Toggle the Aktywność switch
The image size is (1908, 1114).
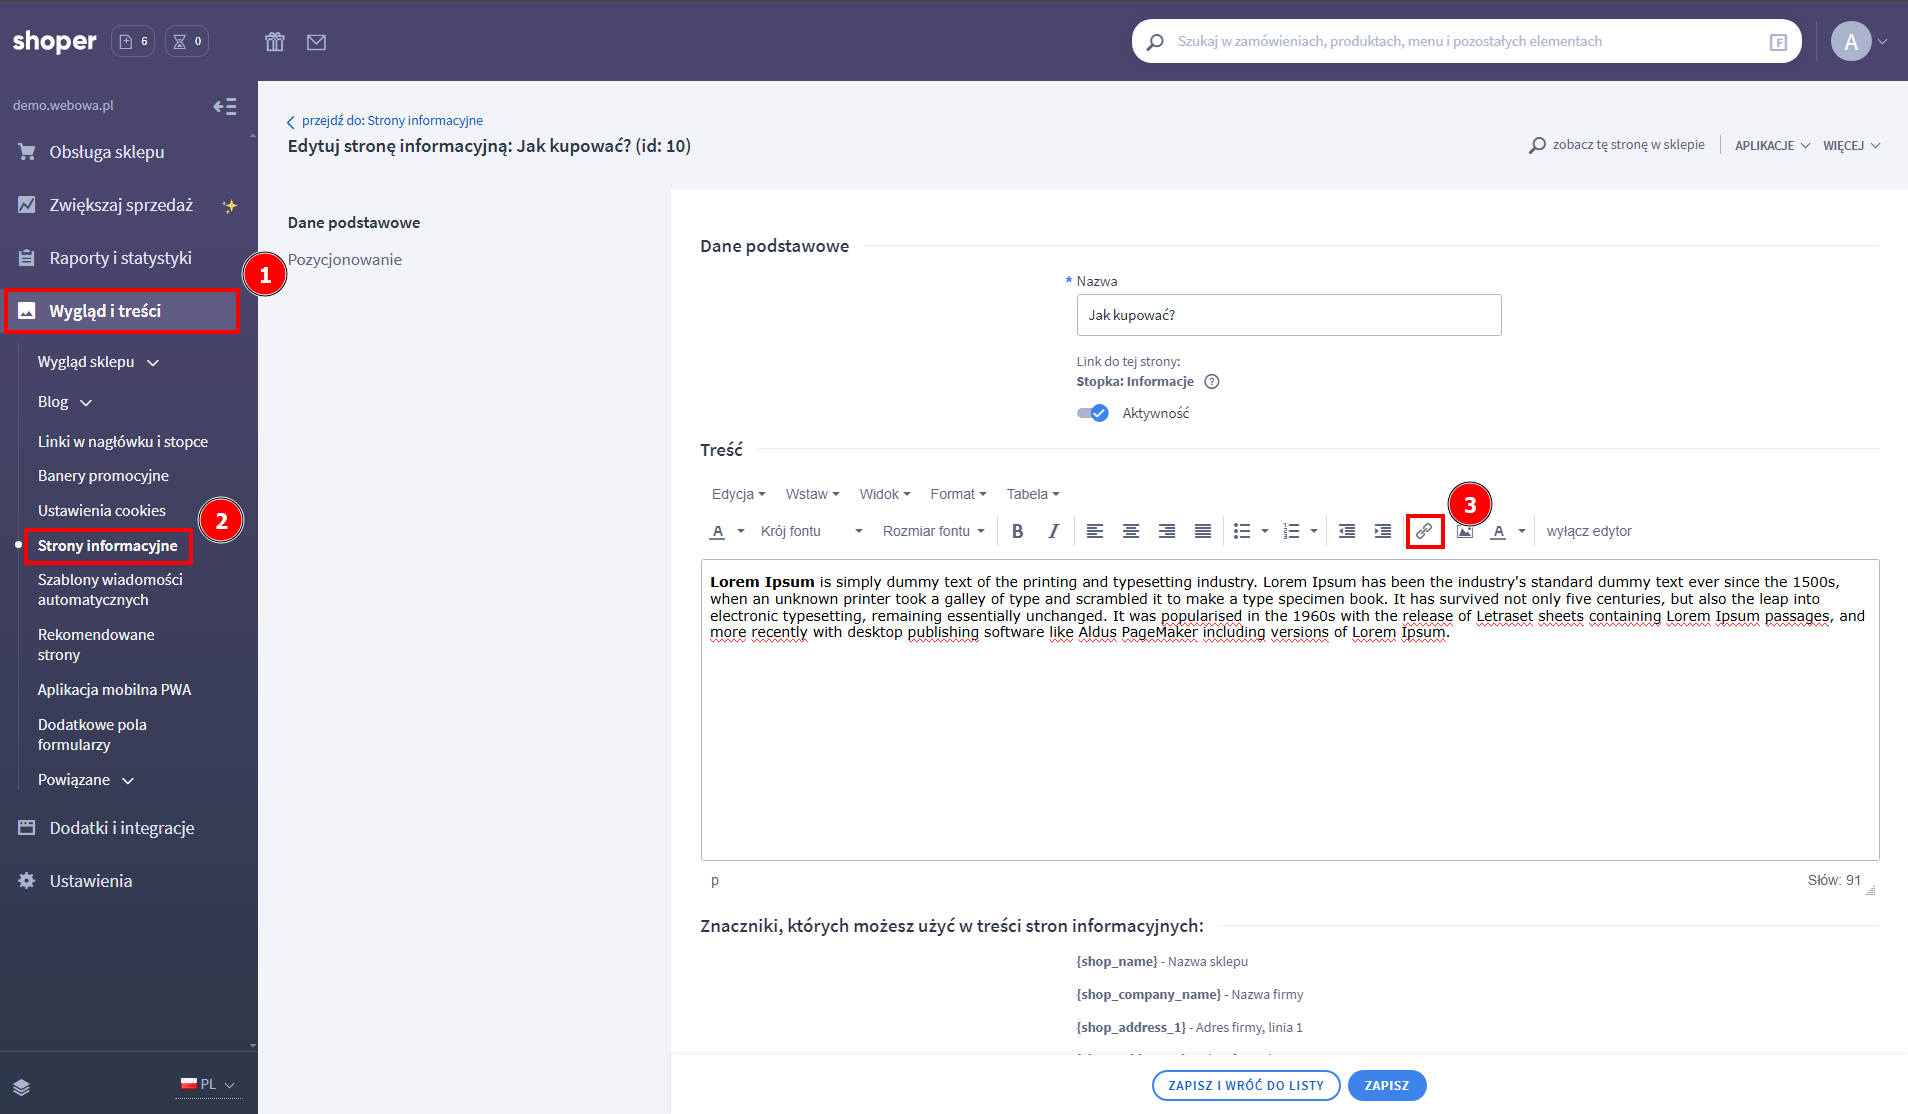1092,413
